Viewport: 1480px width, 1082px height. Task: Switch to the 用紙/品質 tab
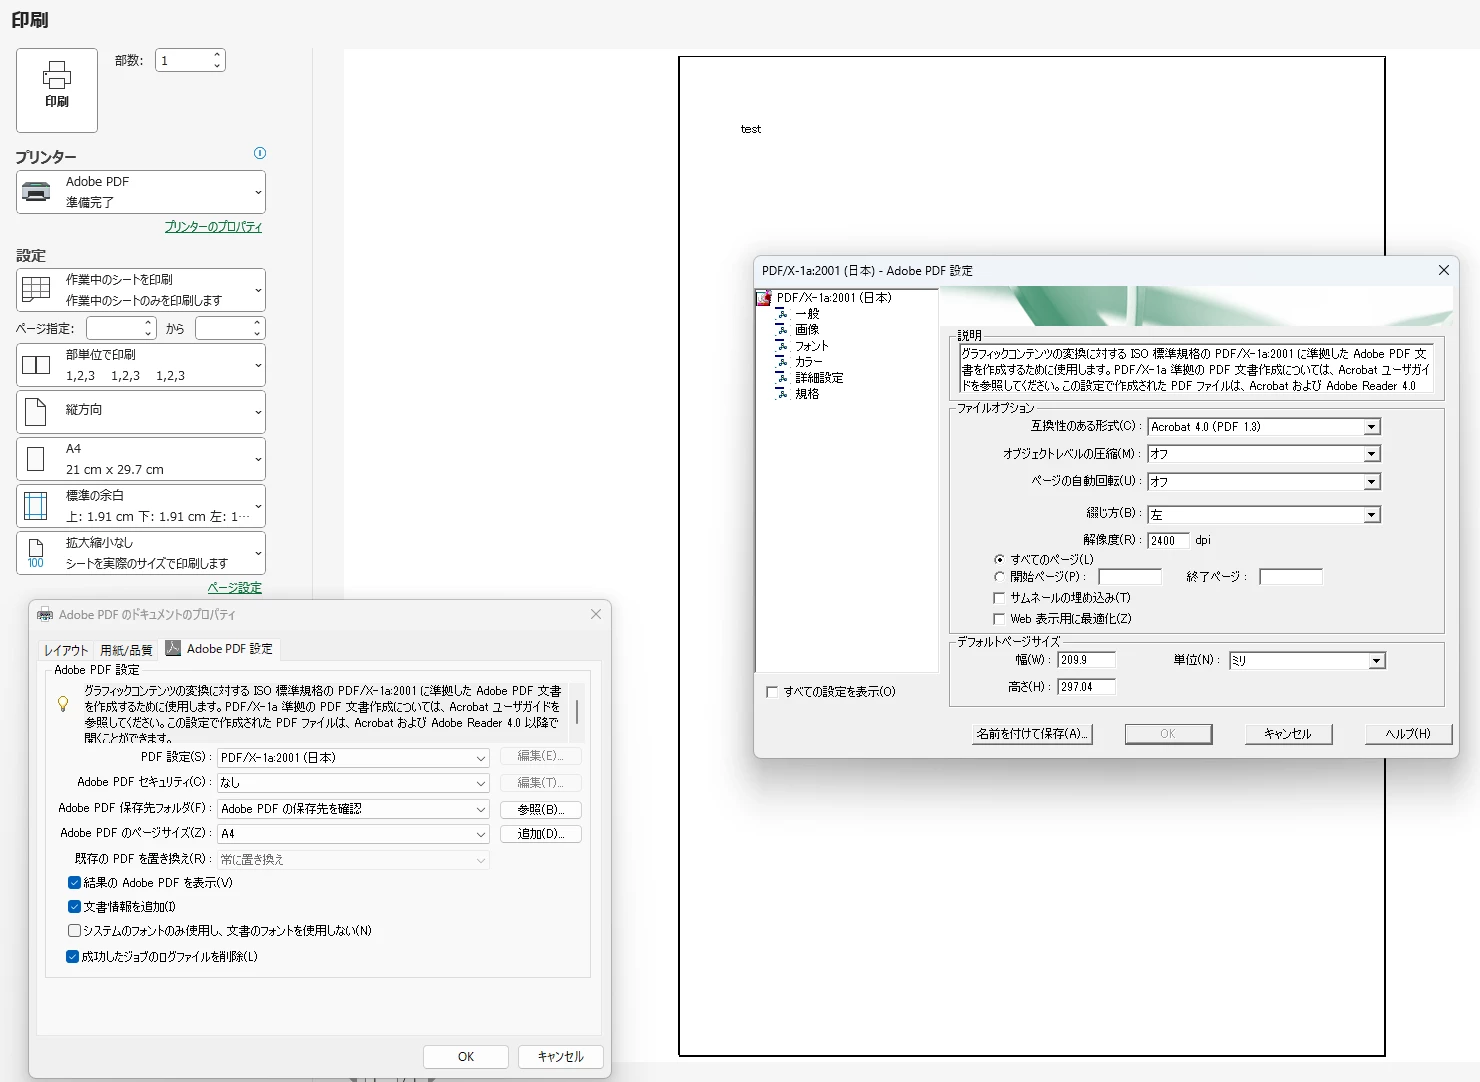126,650
